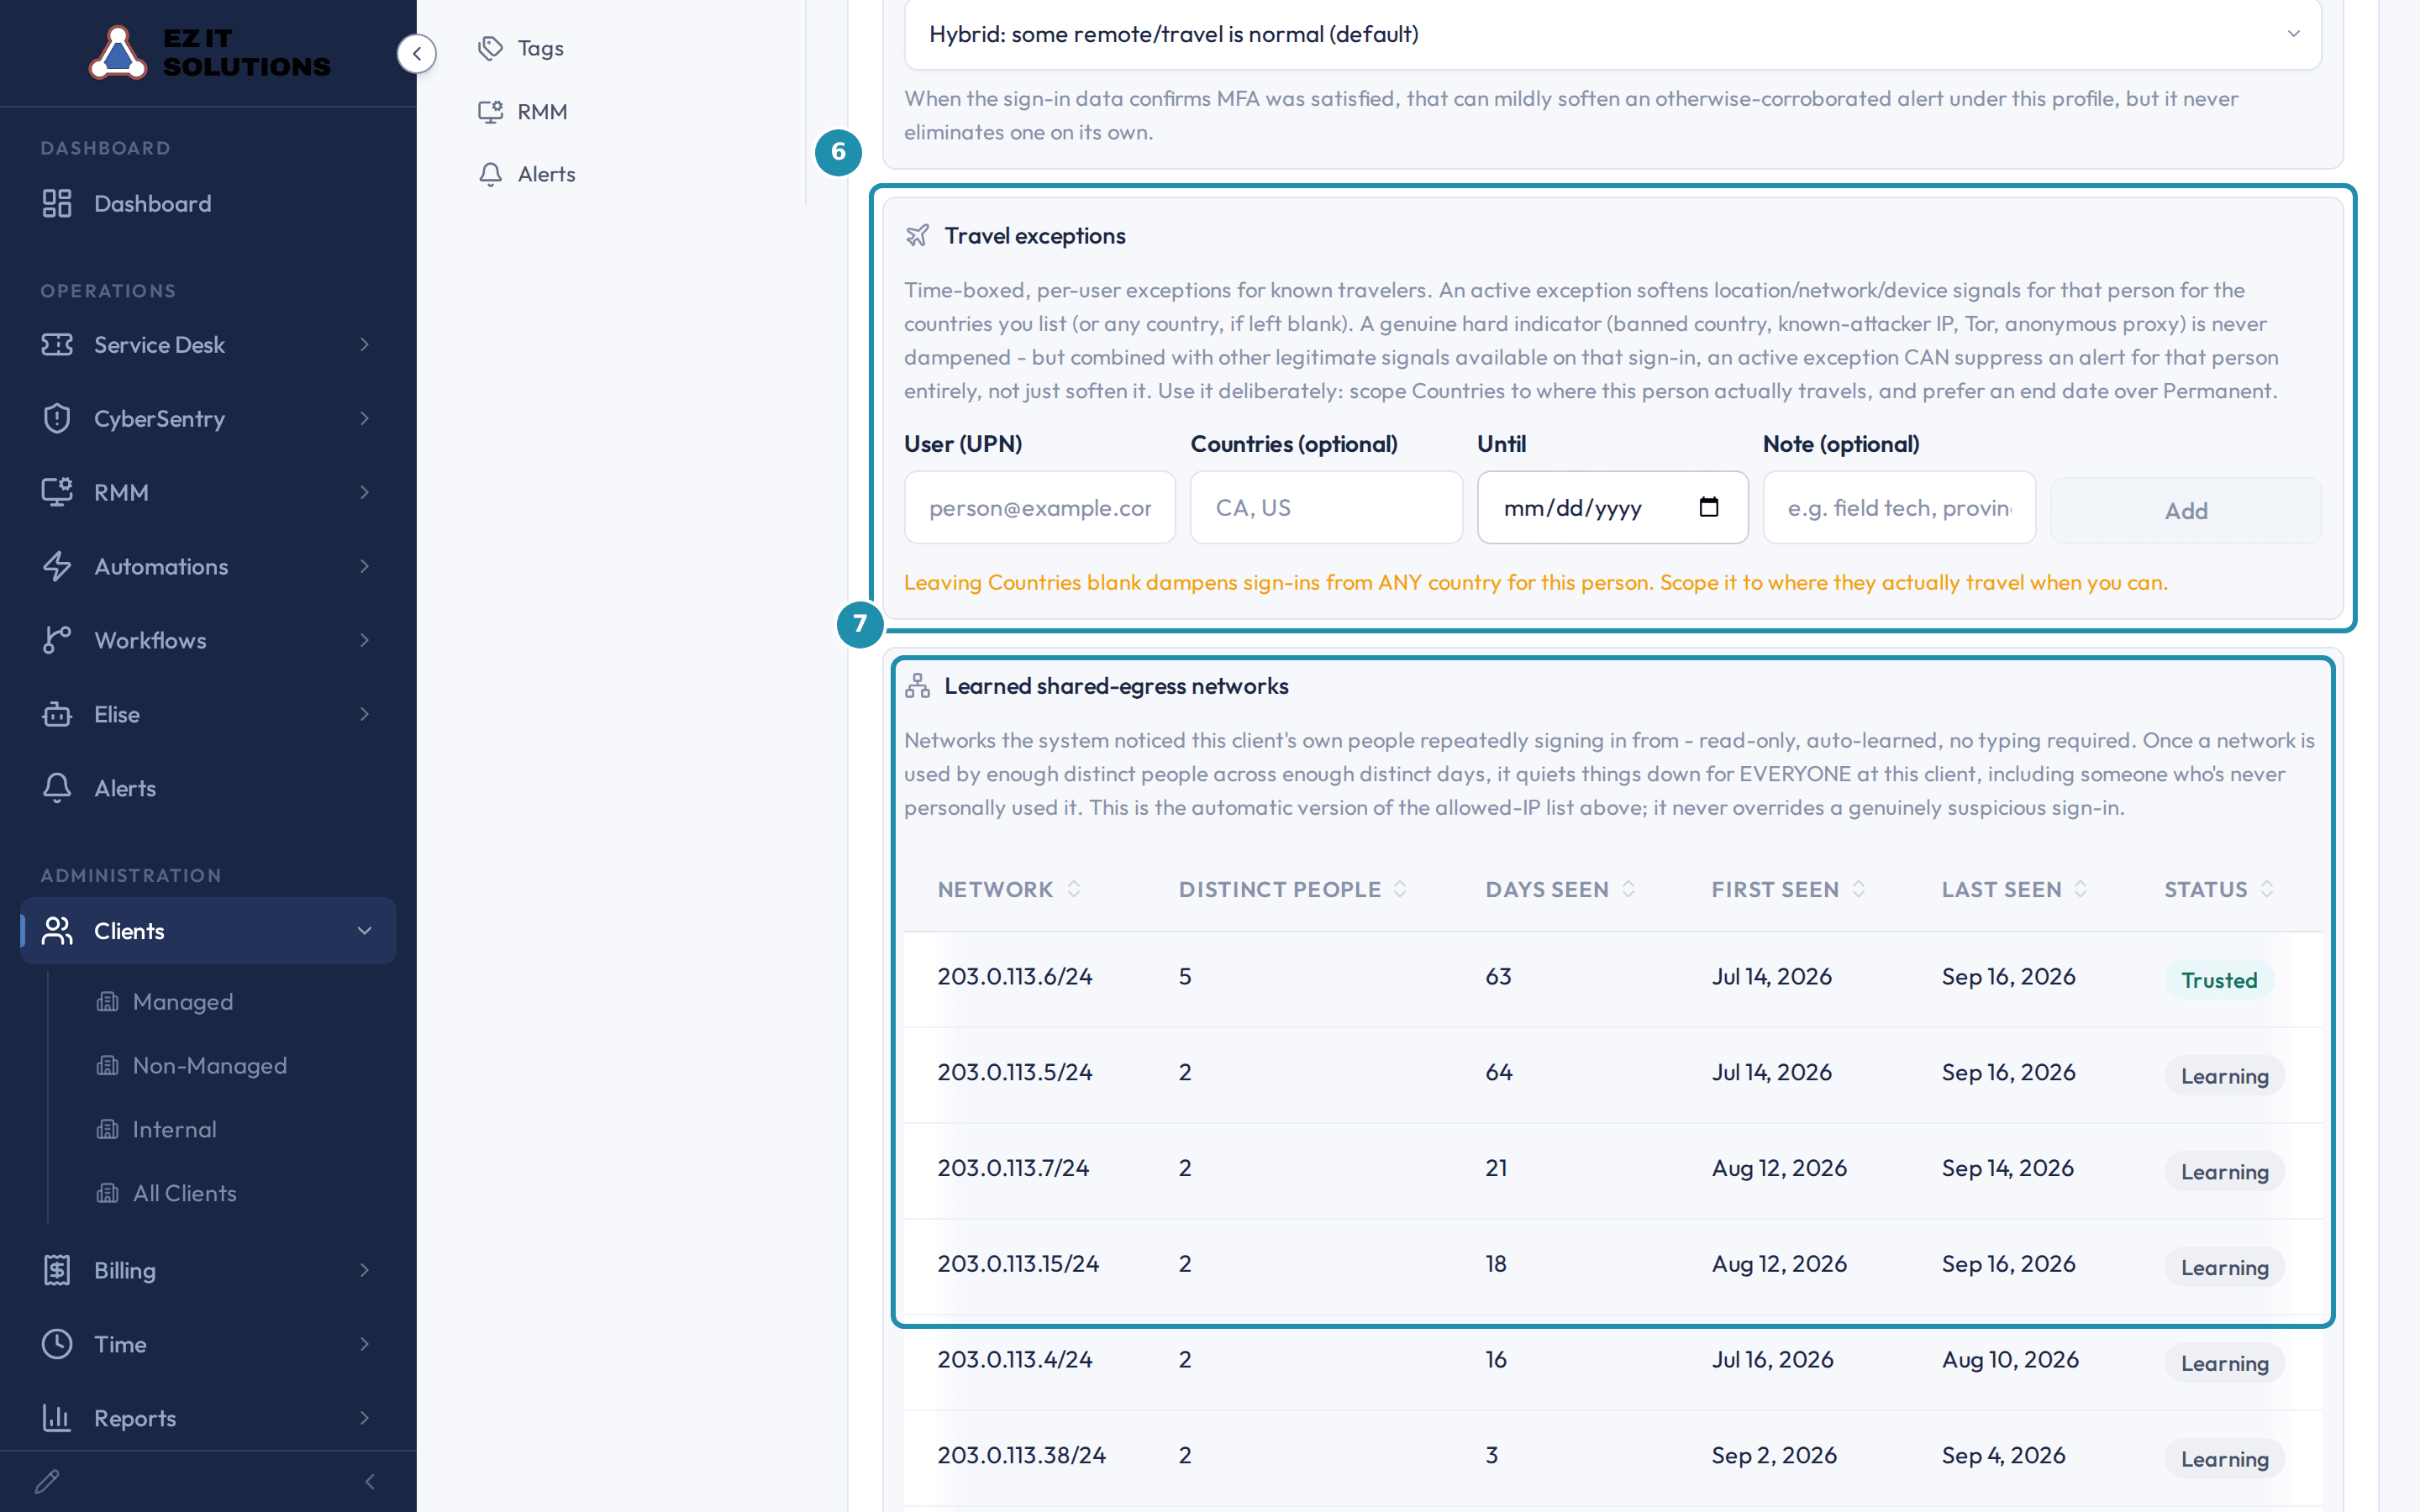Open the RMM section in the secondary menu
This screenshot has width=2420, height=1512.
coord(523,112)
